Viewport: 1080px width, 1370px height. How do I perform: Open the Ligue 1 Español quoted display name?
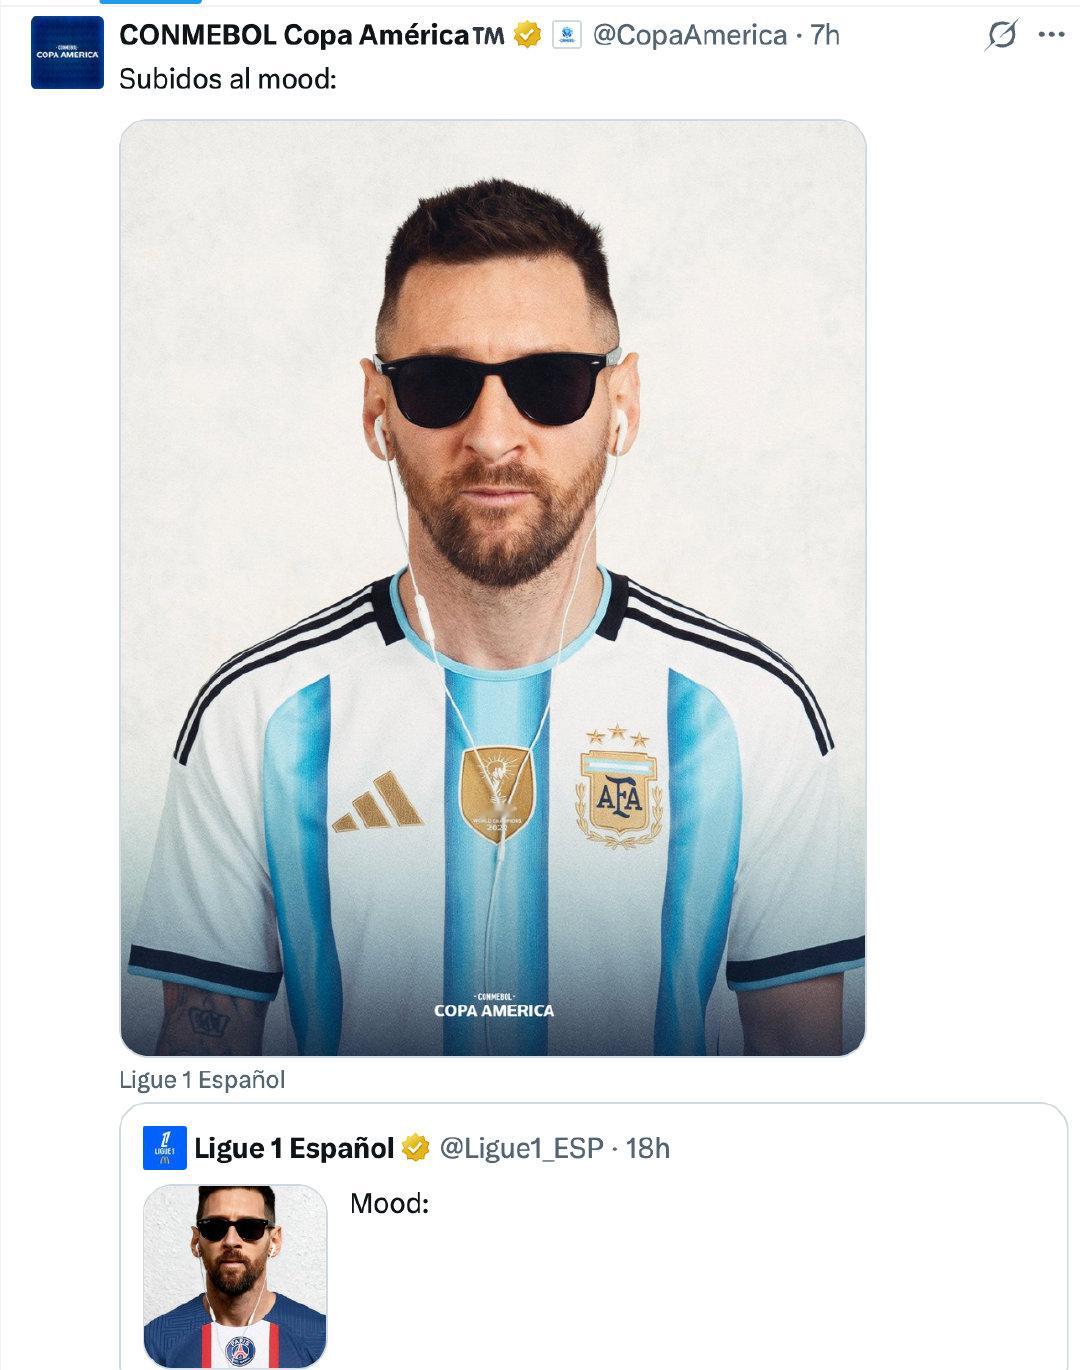tap(294, 1148)
